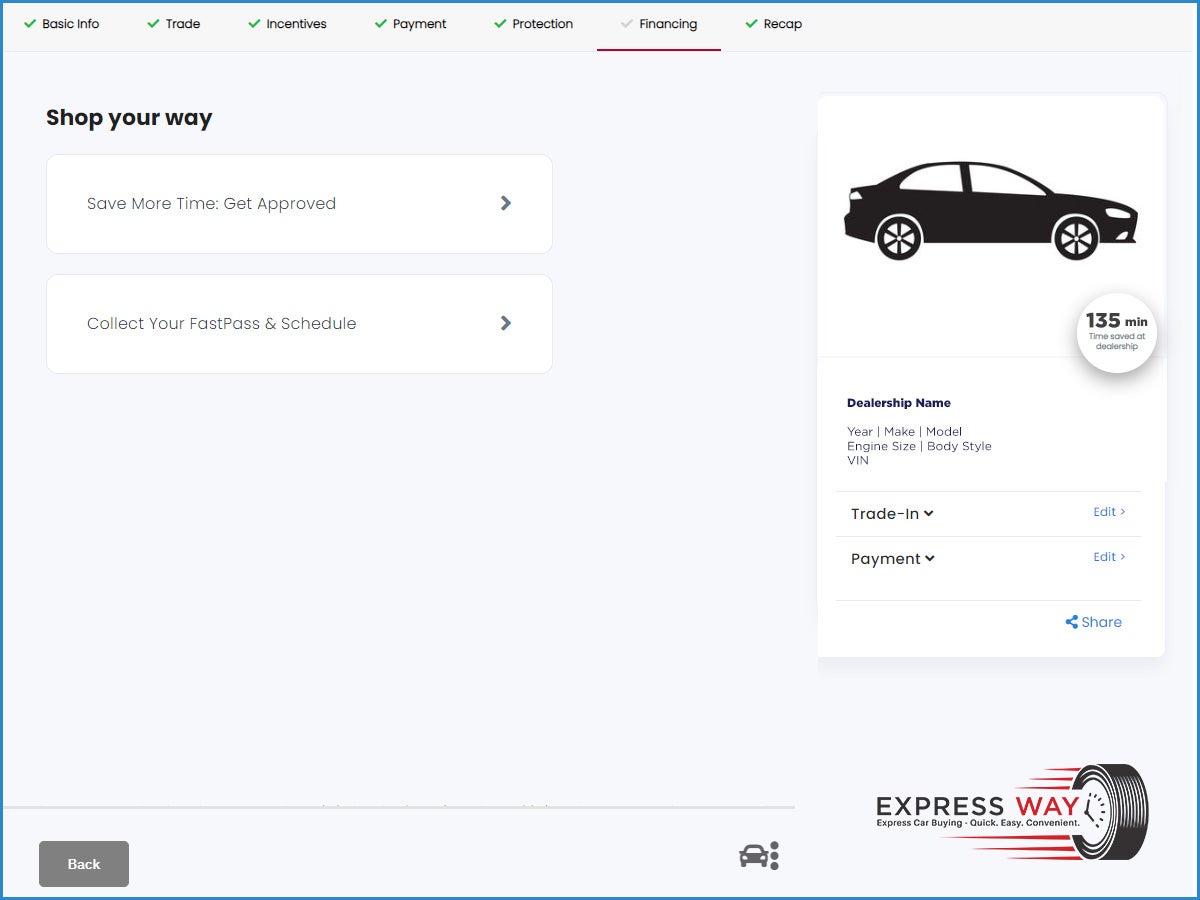Click the arrow on Save More Time card
This screenshot has height=900, width=1200.
coord(506,203)
